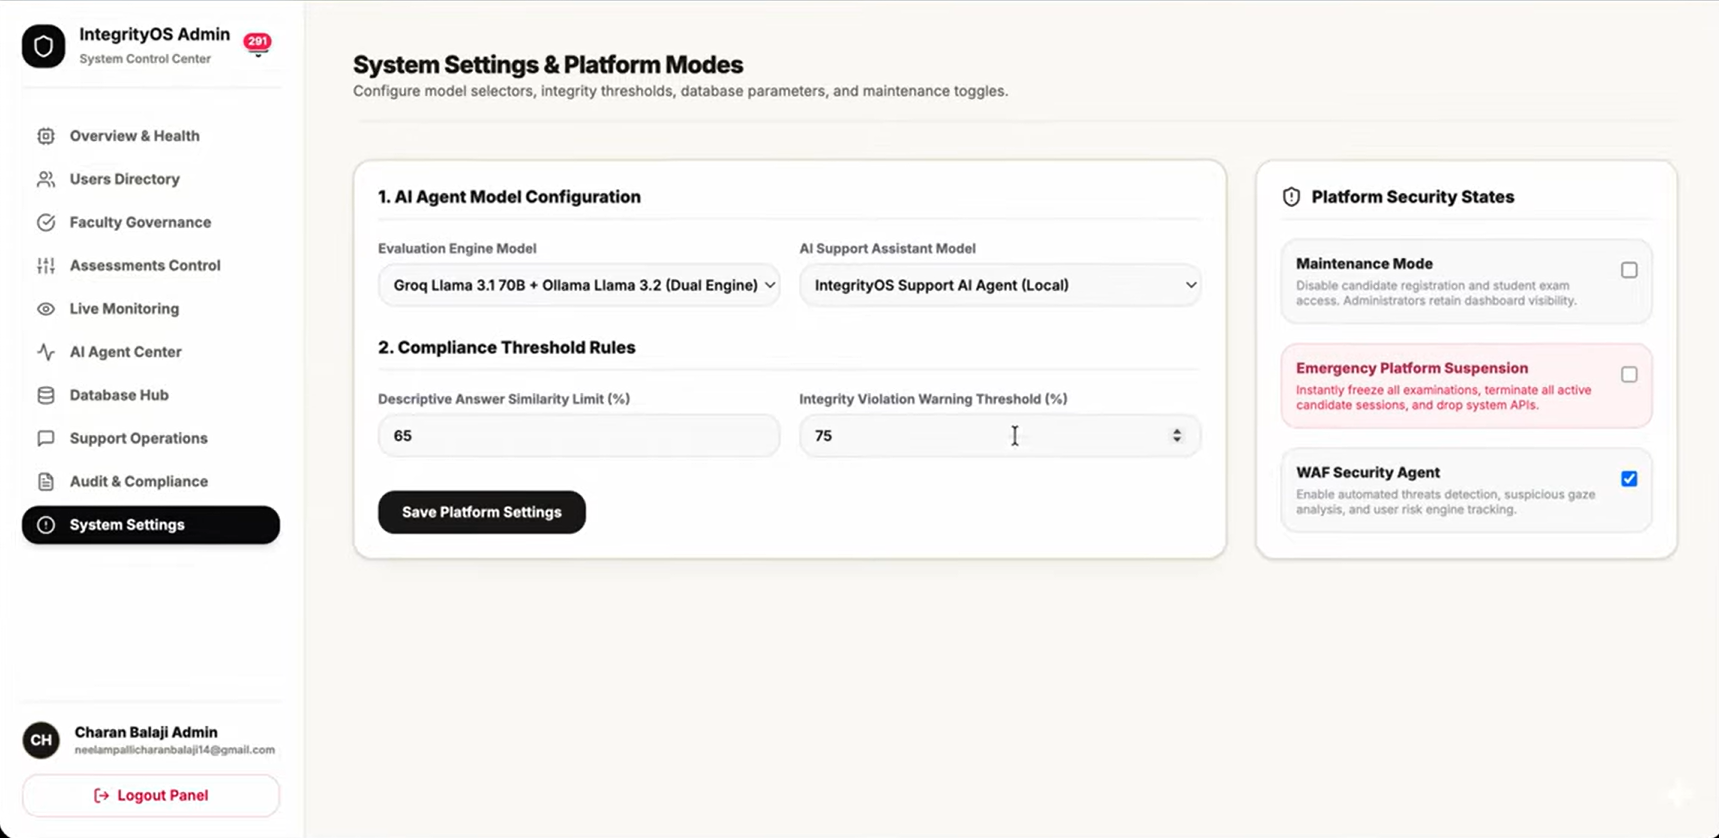Click Save Platform Settings button
Viewport: 1719px width, 838px height.
pos(482,512)
